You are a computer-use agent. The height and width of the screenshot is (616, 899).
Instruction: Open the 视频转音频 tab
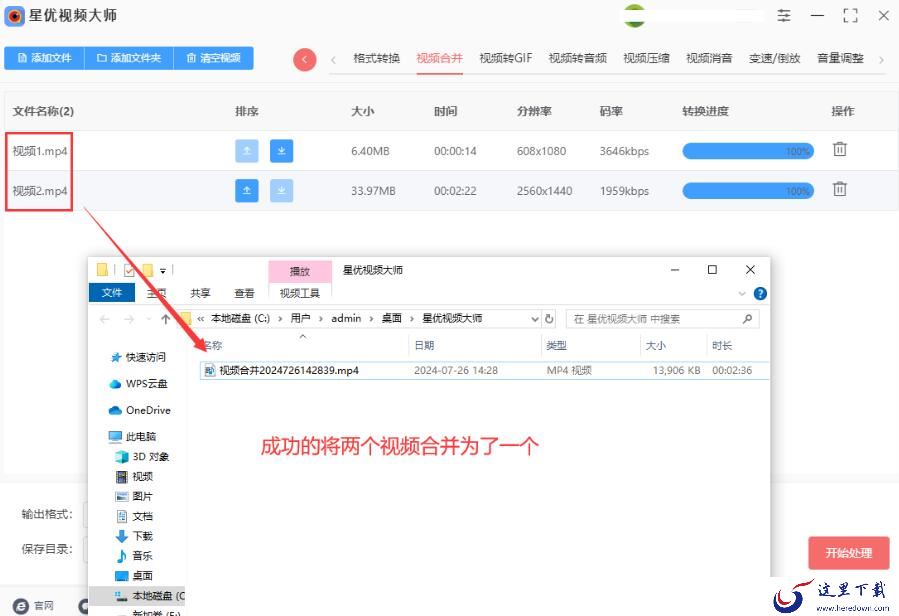pyautogui.click(x=577, y=58)
